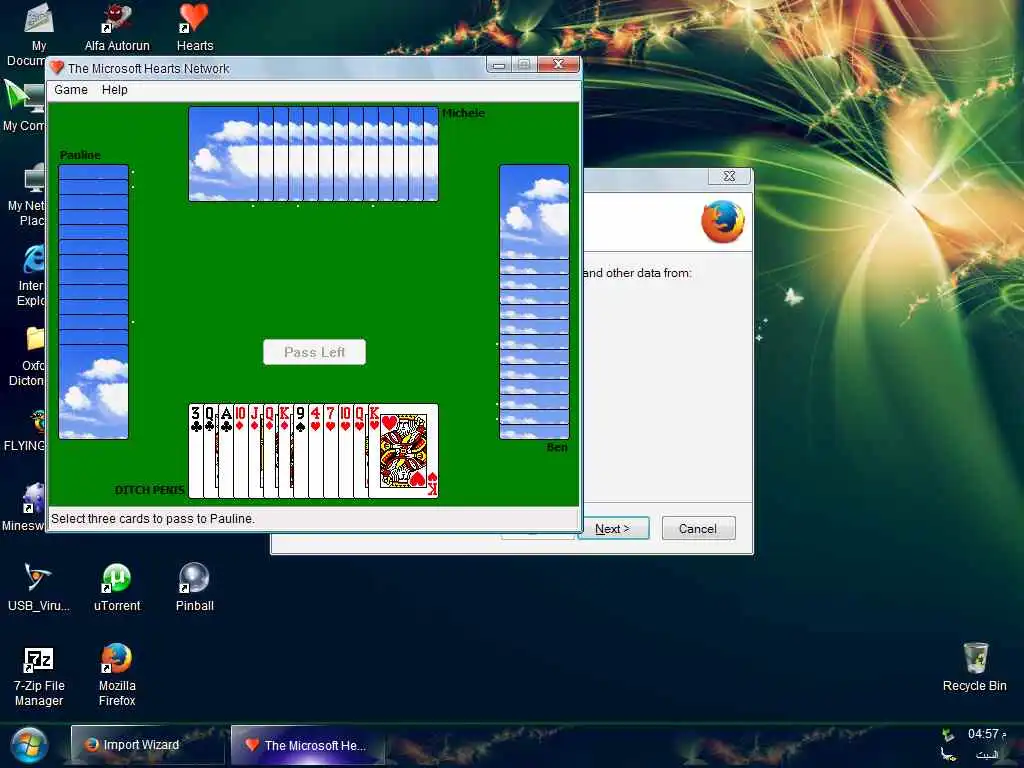Open the 7-Zip File Manager icon
Viewport: 1024px width, 768px height.
(x=39, y=676)
